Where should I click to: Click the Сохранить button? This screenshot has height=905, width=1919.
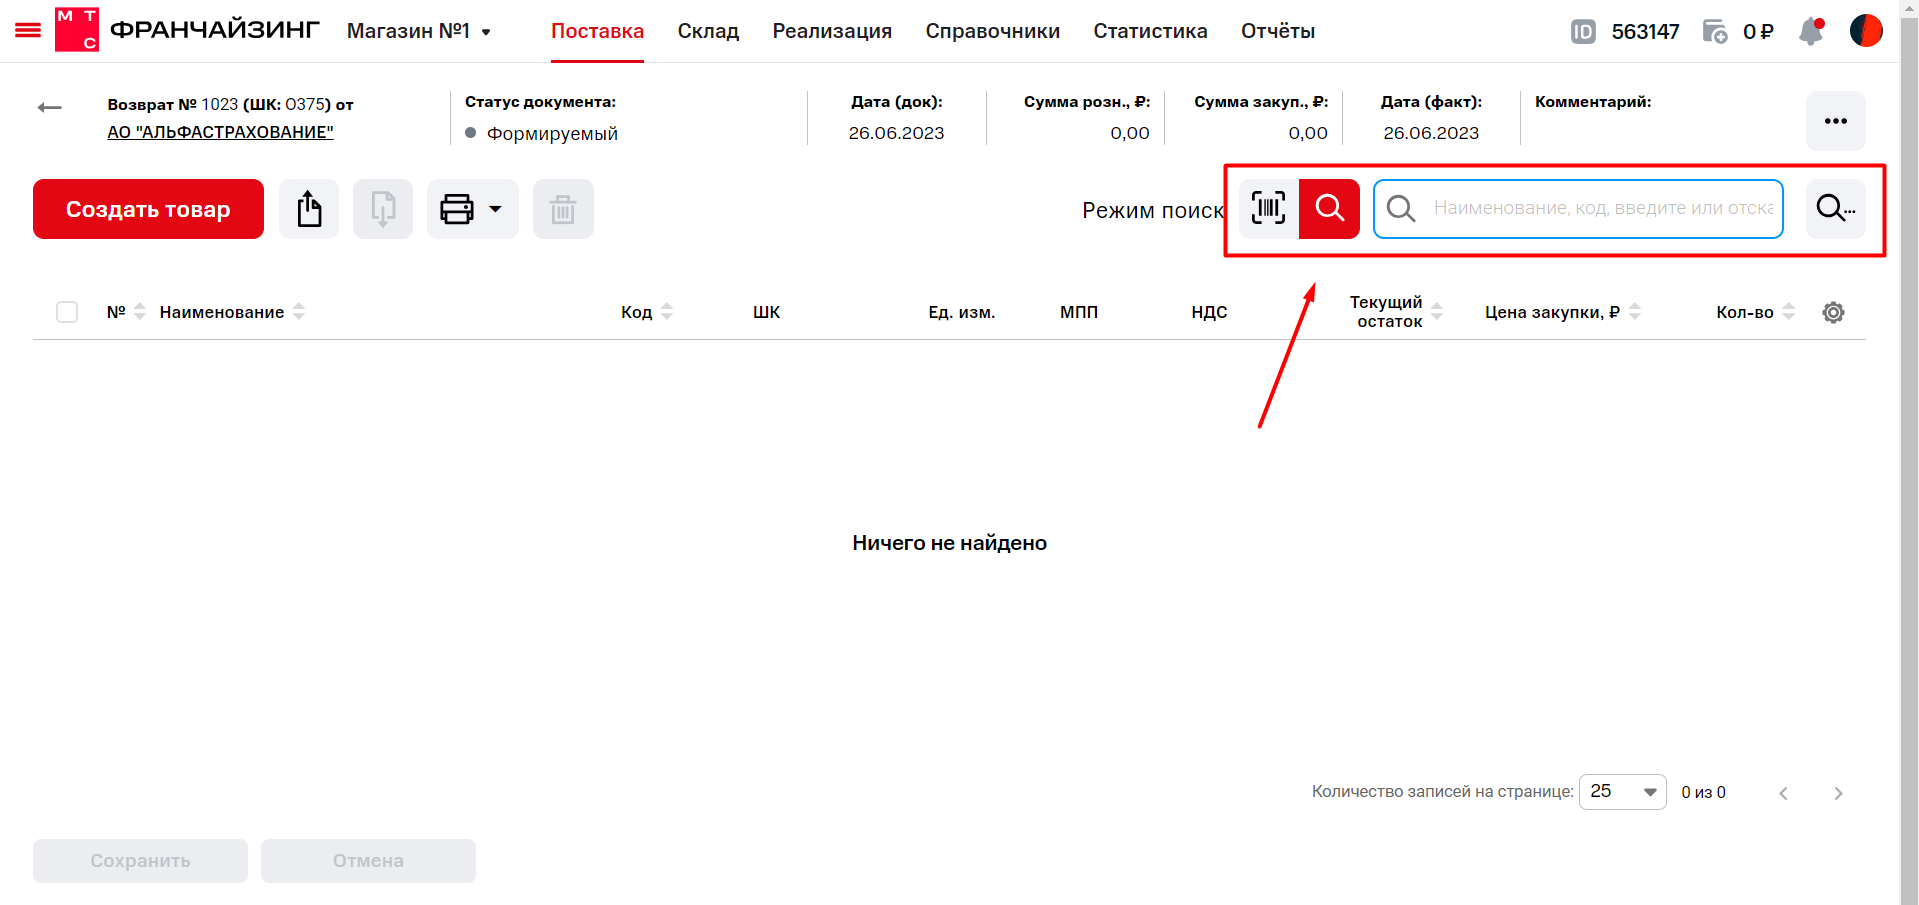(x=140, y=861)
